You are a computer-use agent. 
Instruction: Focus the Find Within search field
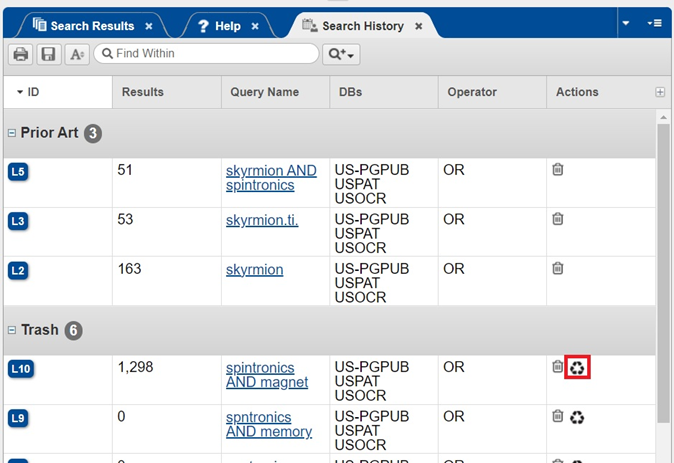(206, 54)
